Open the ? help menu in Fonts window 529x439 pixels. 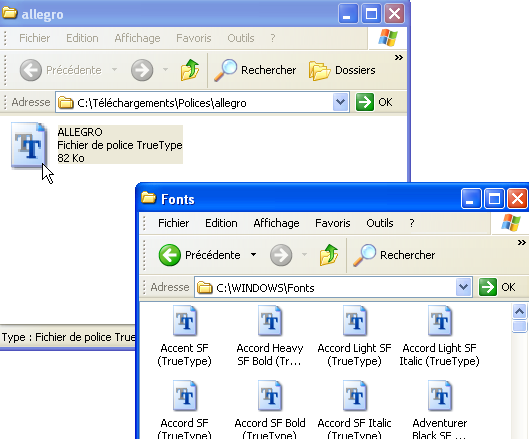412,223
